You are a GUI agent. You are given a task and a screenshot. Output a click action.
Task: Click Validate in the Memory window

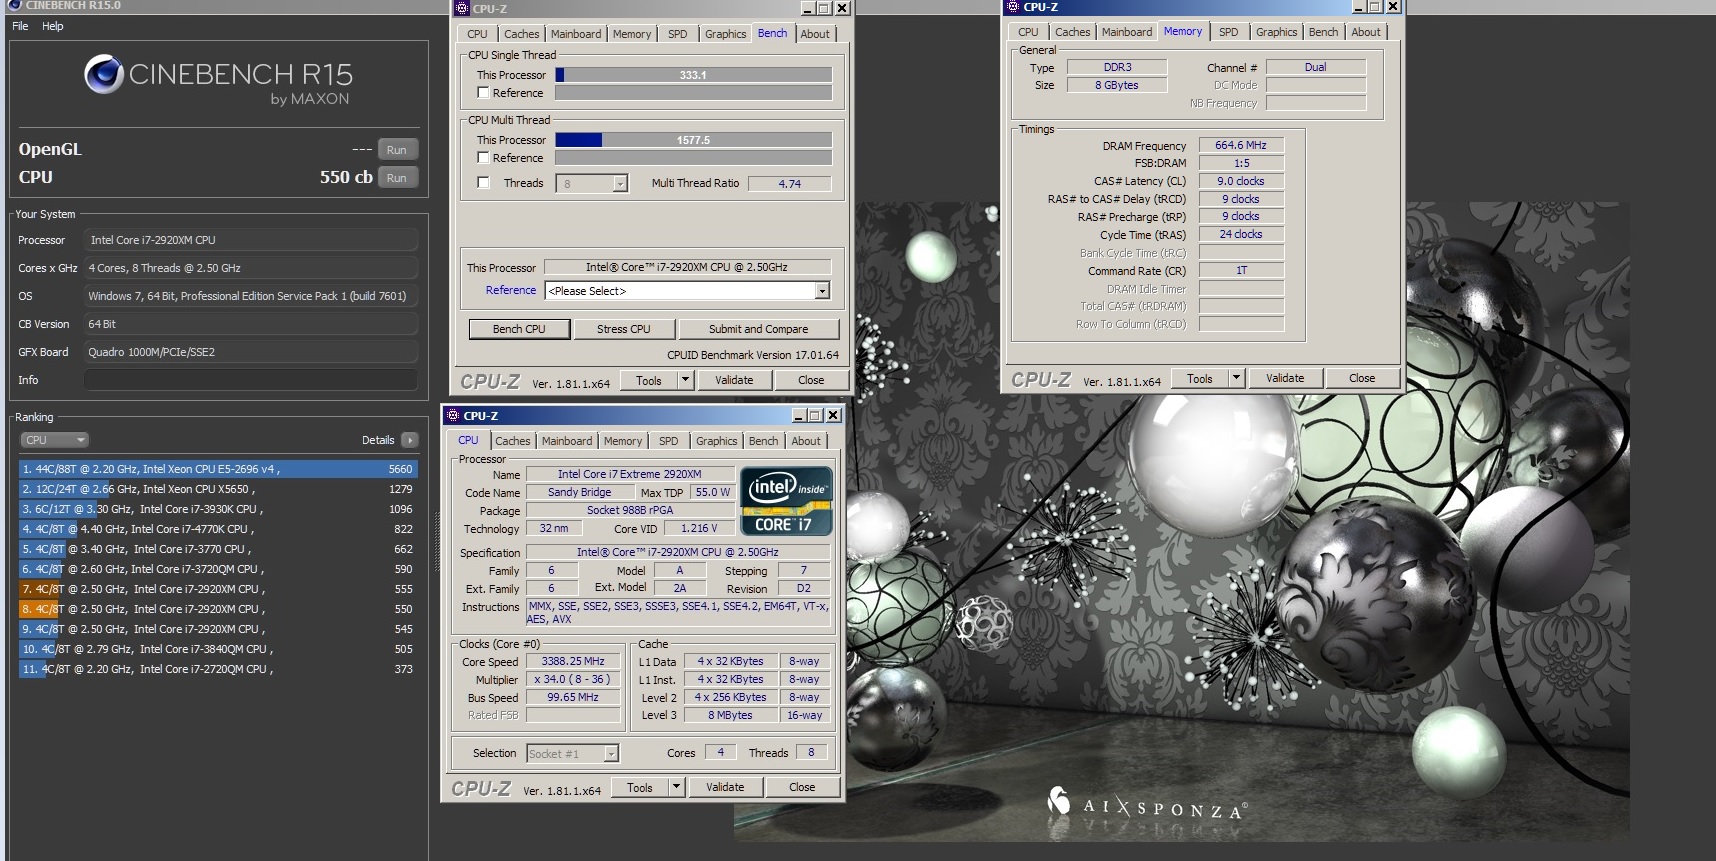tap(1285, 378)
